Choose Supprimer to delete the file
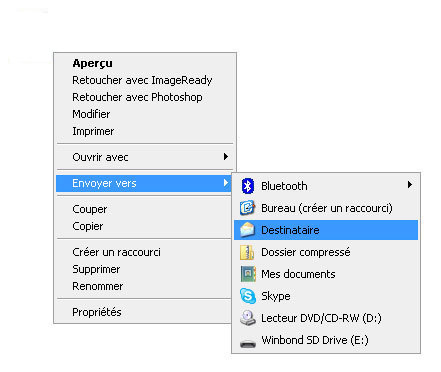The width and height of the screenshot is (441, 372). point(96,269)
